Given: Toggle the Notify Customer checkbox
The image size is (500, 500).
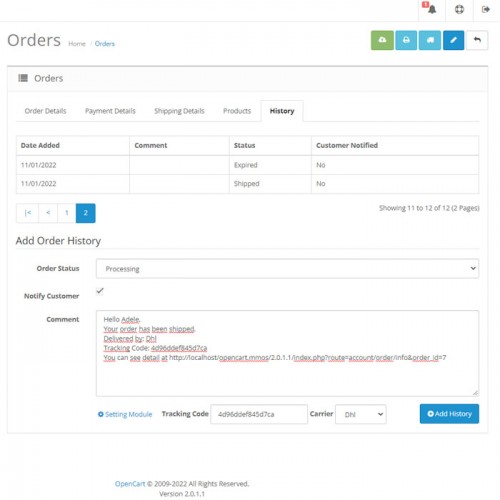Looking at the screenshot, I should pos(100,291).
